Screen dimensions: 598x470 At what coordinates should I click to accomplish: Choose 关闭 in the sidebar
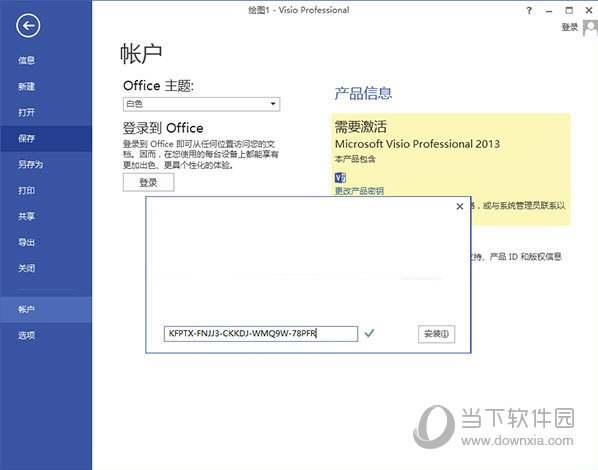click(26, 268)
